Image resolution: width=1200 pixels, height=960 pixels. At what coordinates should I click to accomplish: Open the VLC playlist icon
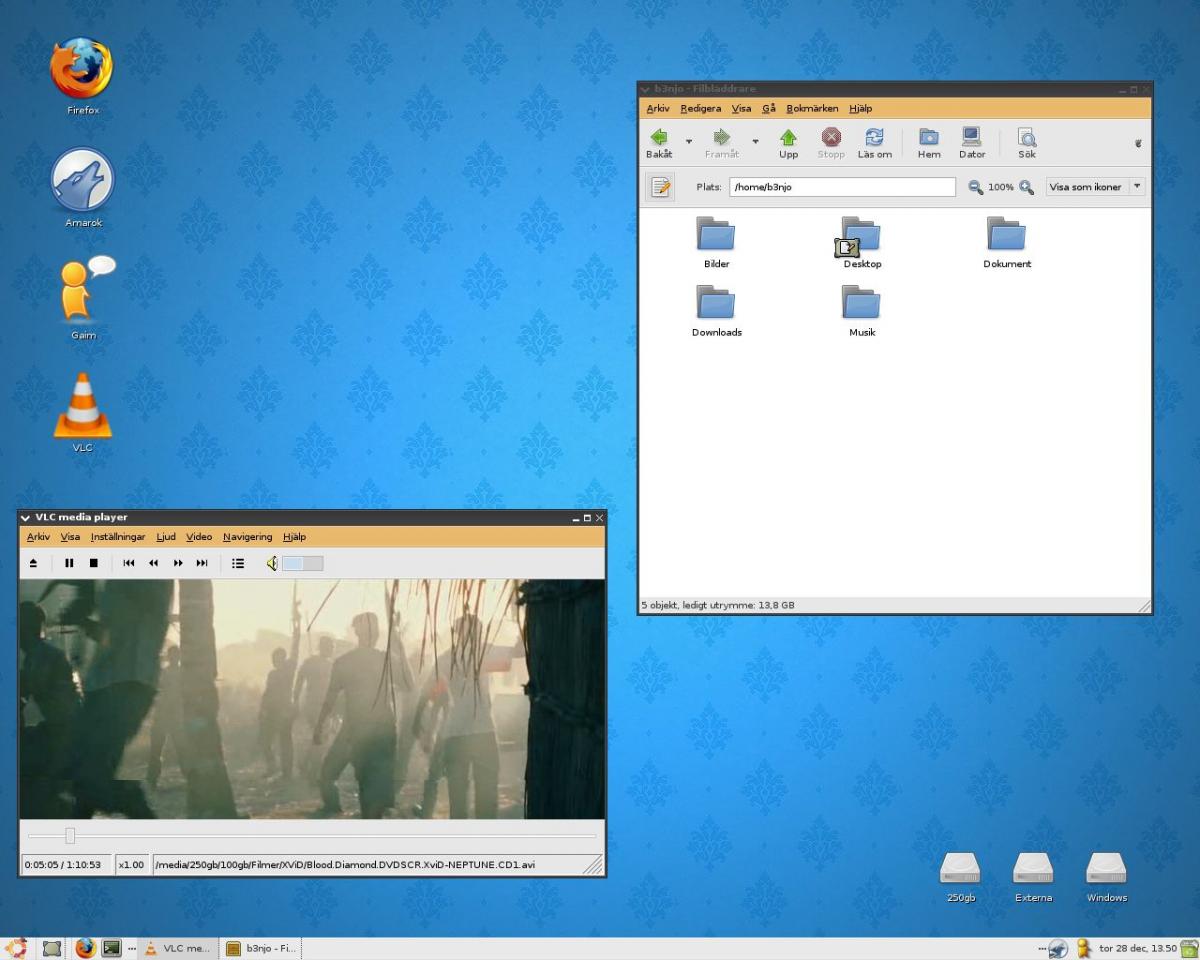[x=238, y=563]
